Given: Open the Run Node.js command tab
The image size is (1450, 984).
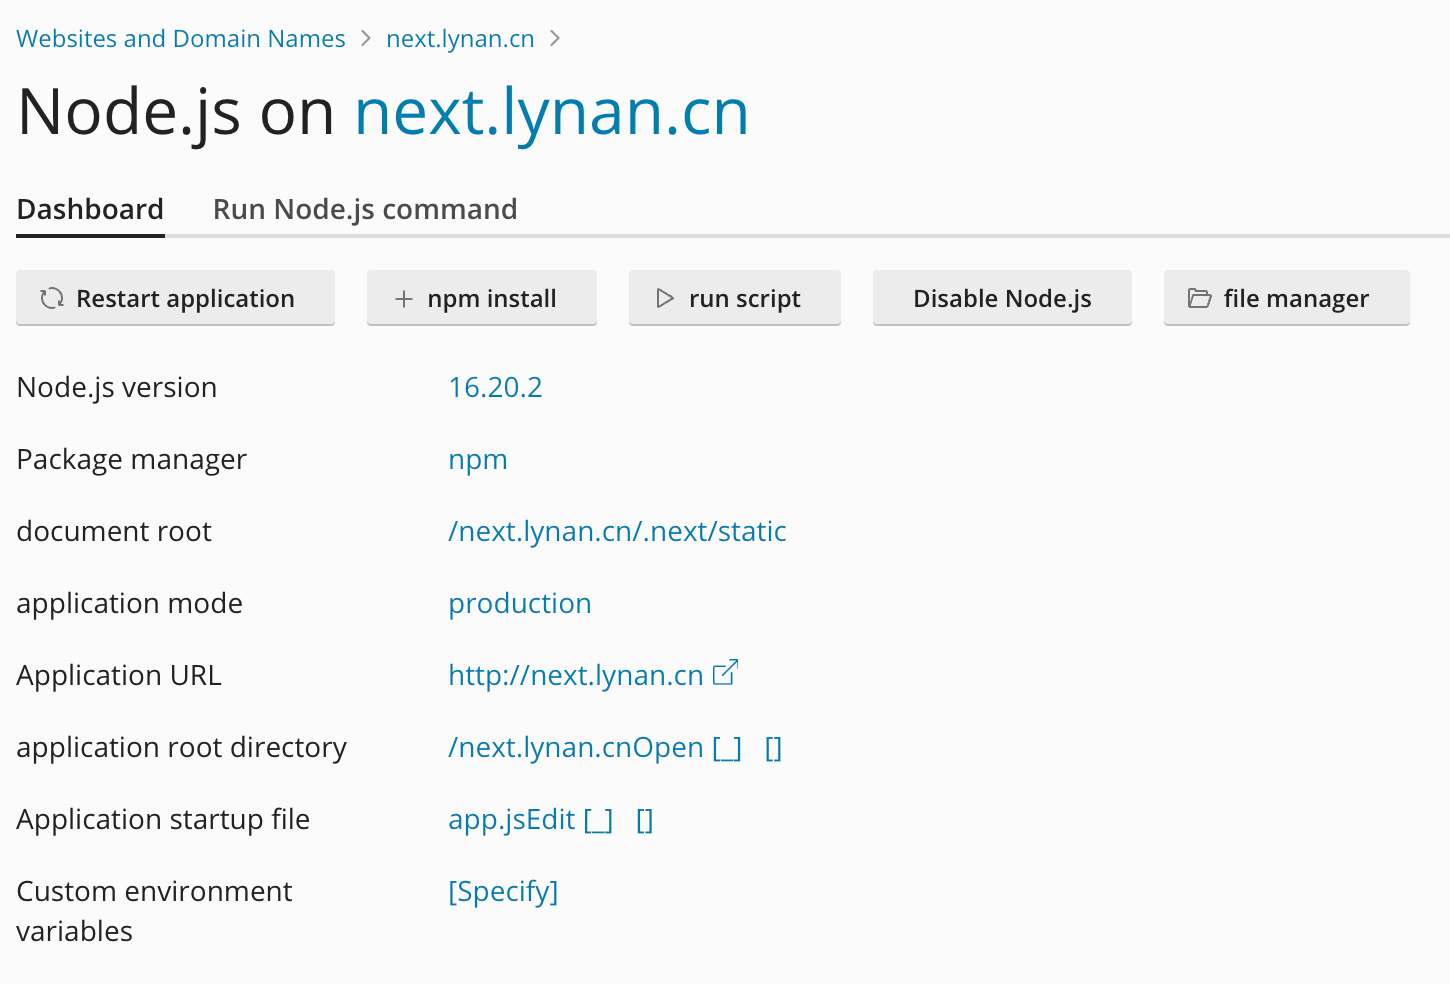Looking at the screenshot, I should [x=365, y=209].
